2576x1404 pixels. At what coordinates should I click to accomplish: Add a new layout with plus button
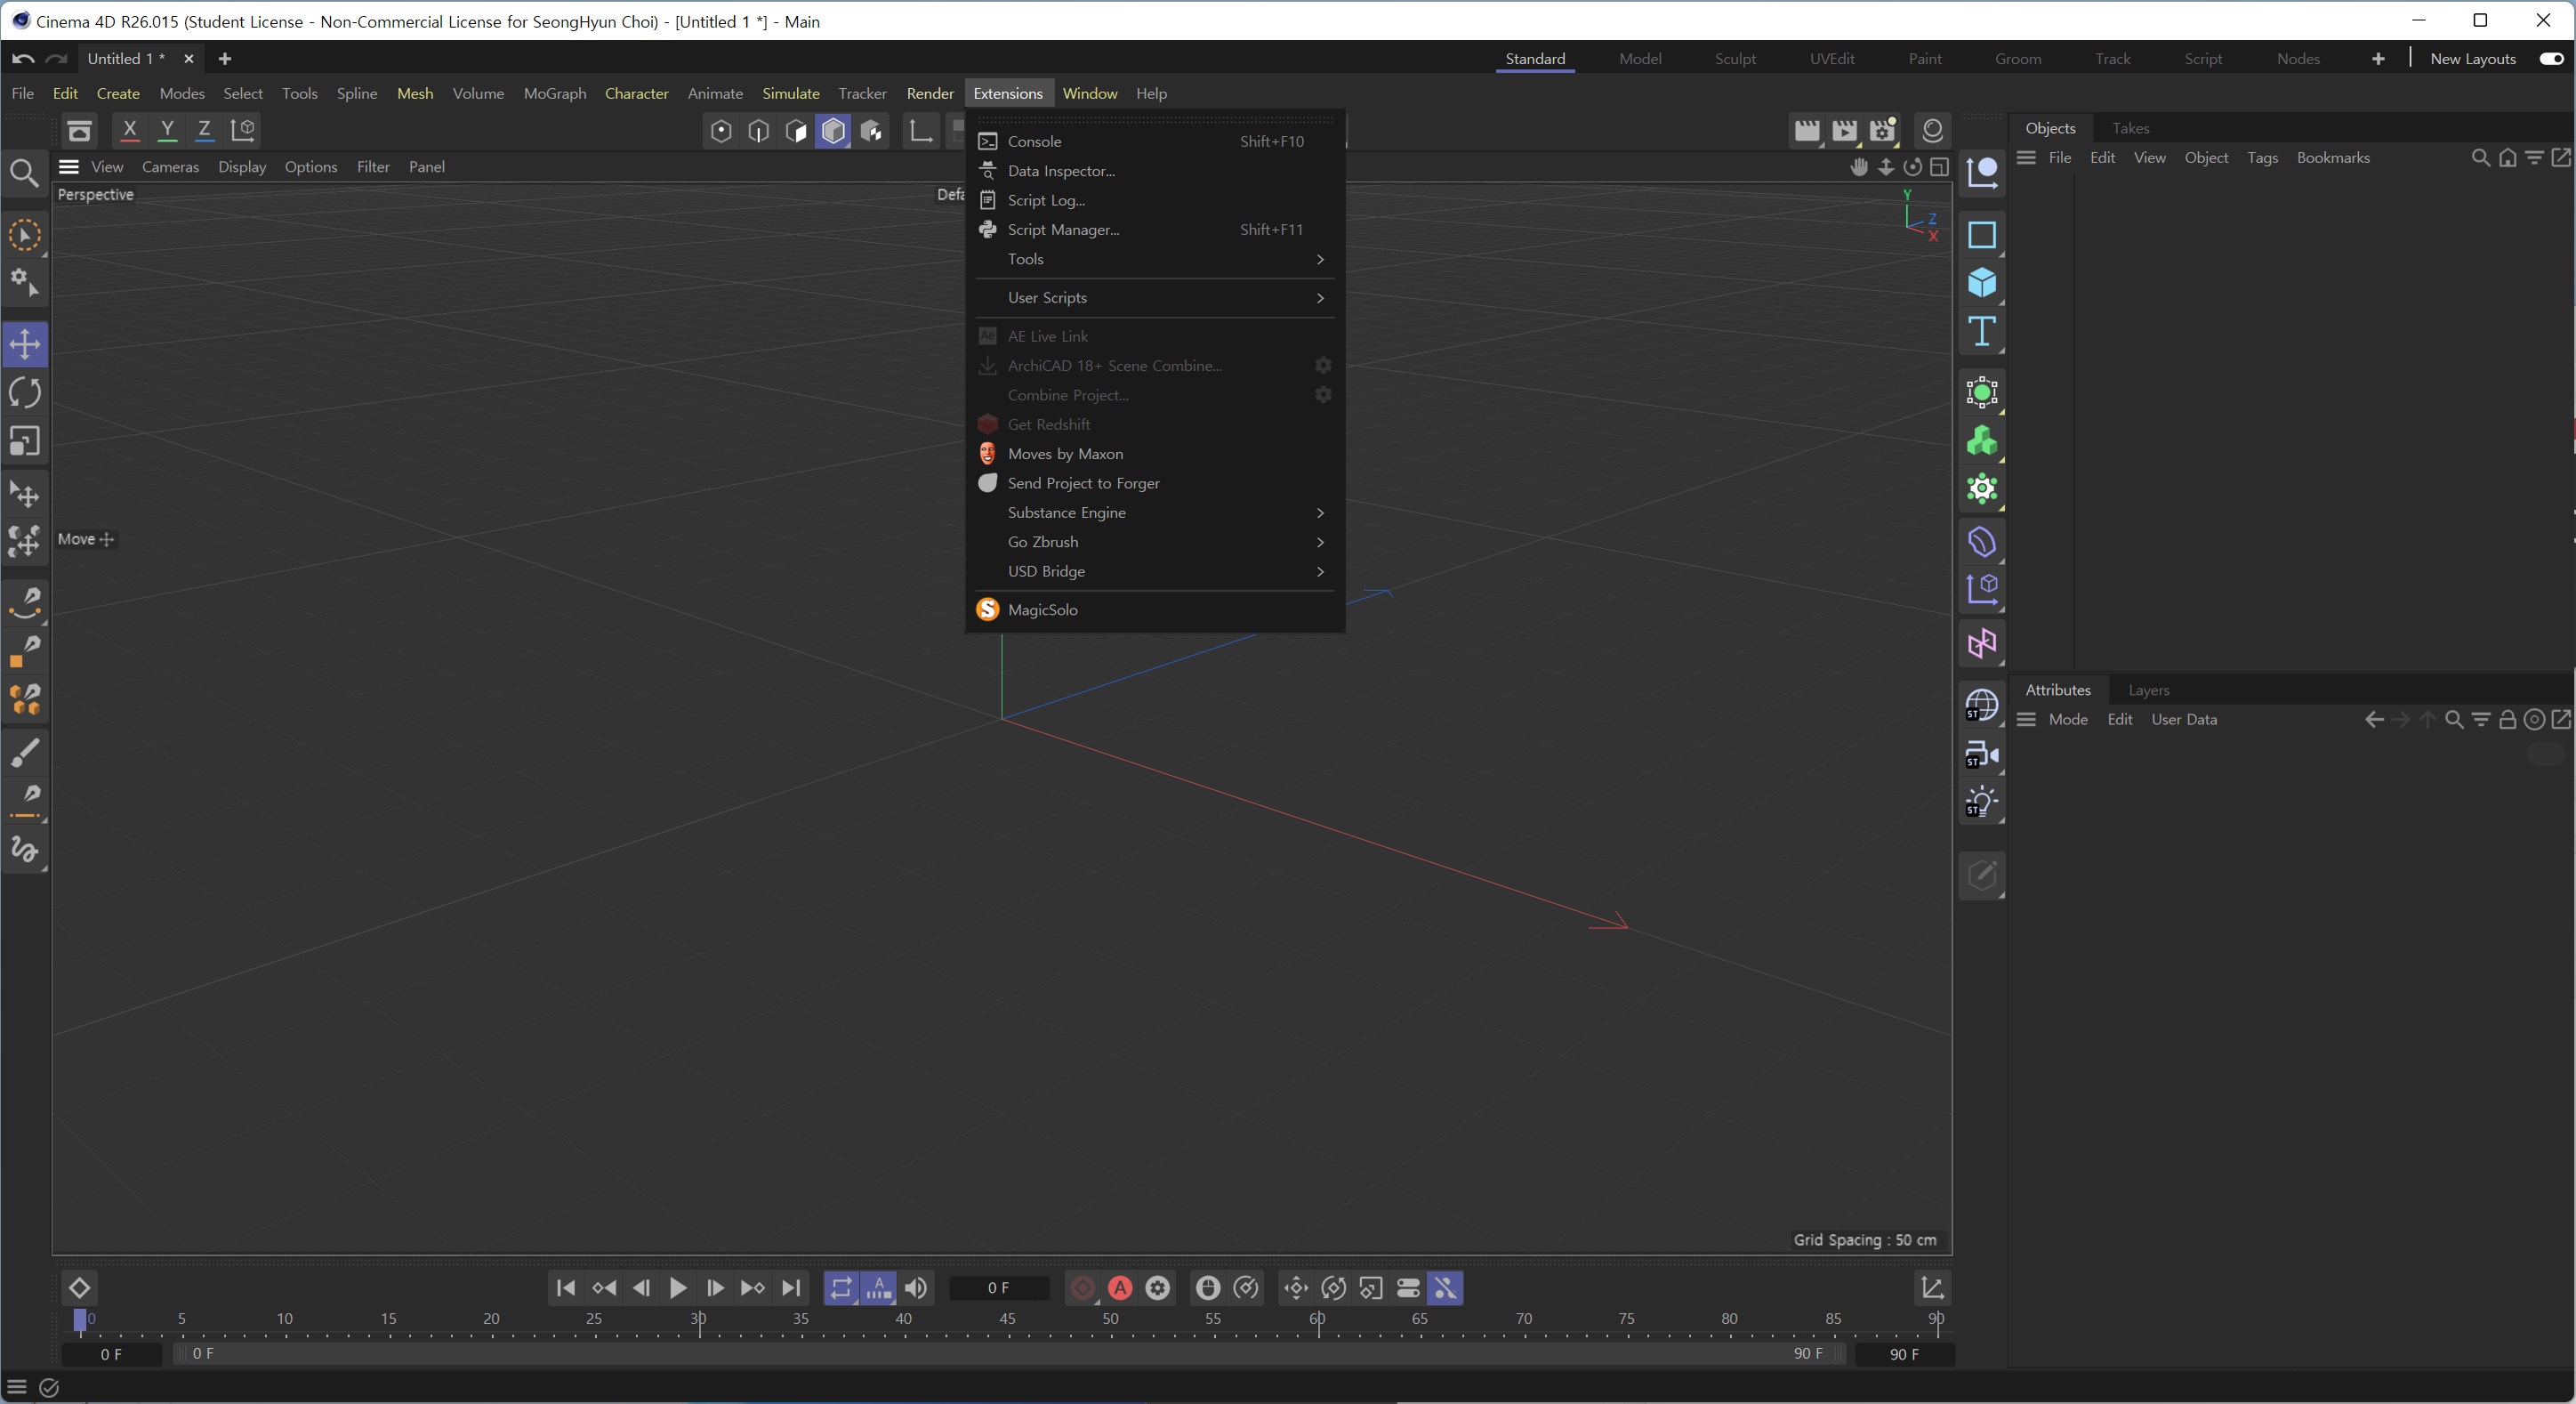click(x=2378, y=59)
